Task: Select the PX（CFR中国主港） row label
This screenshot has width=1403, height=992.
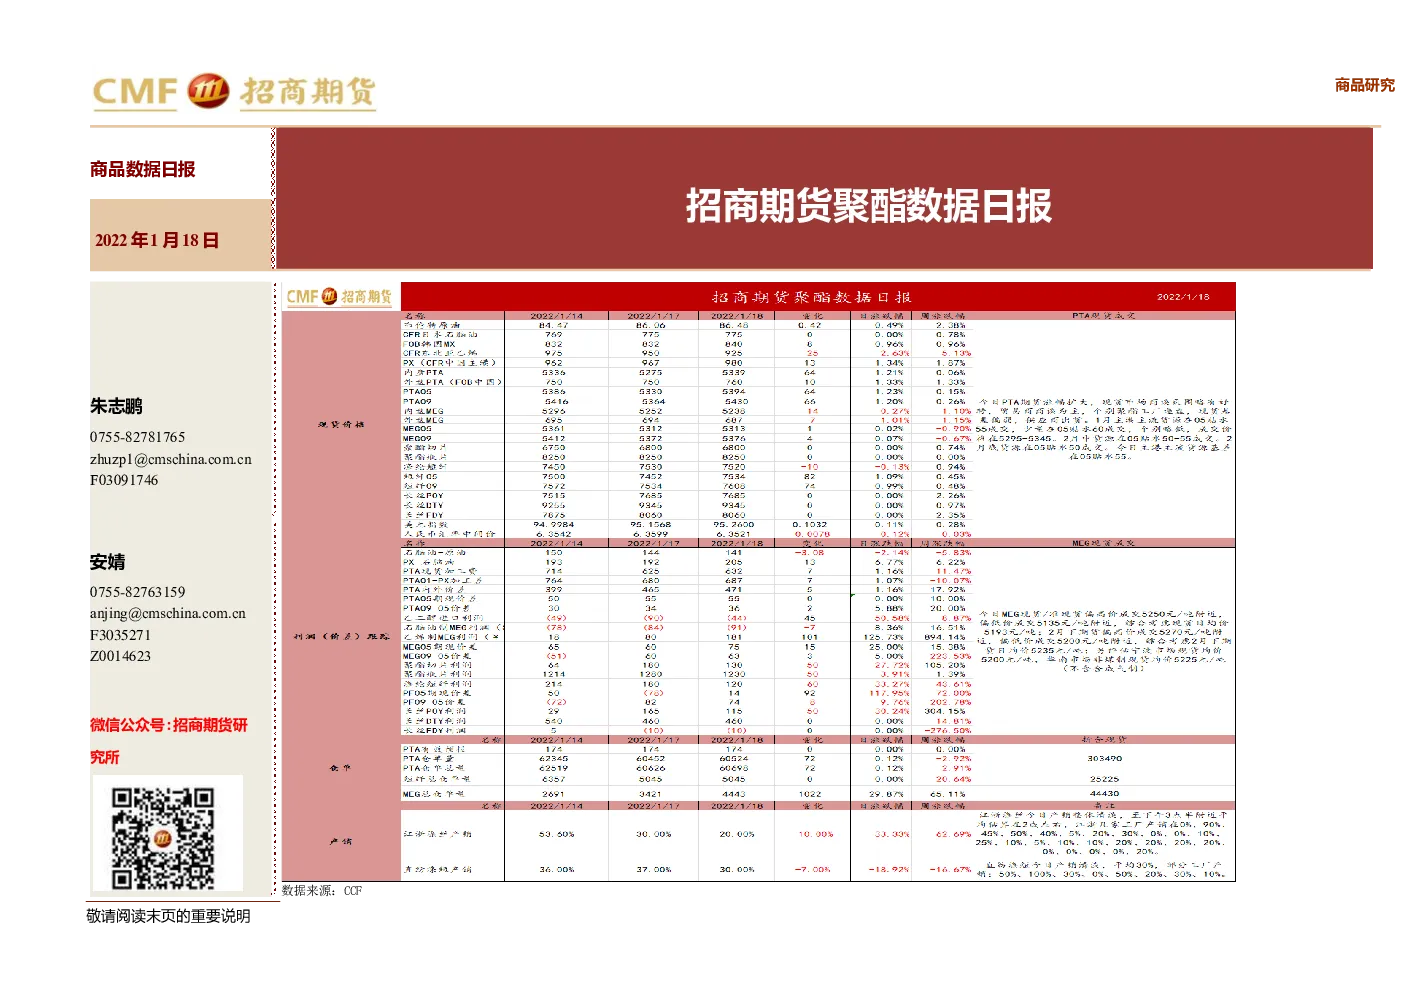Action: click(450, 363)
